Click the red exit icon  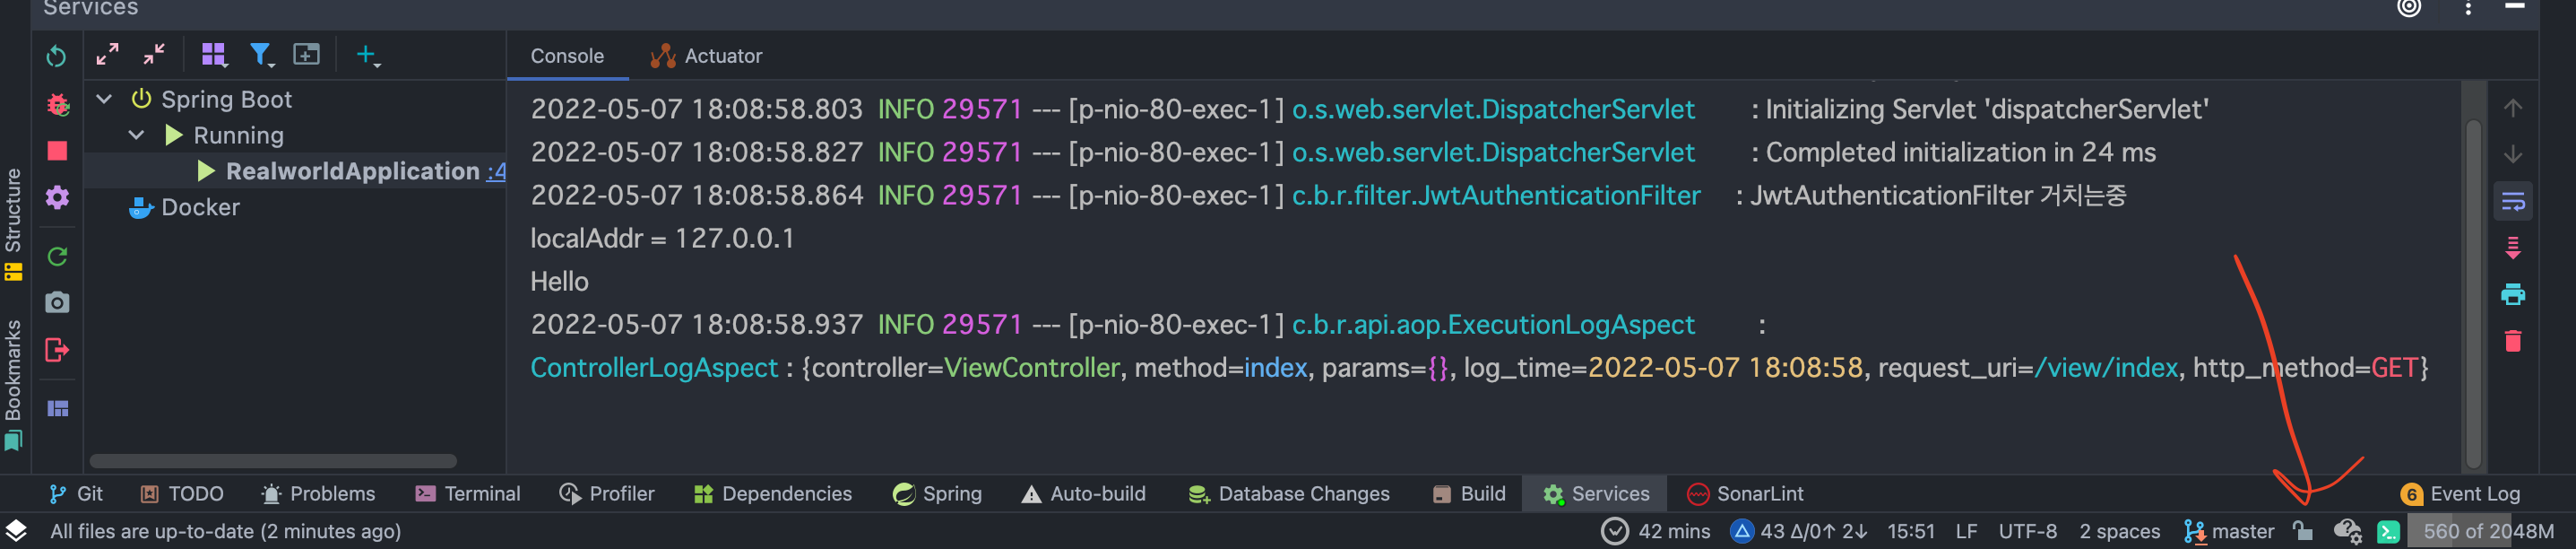[57, 350]
